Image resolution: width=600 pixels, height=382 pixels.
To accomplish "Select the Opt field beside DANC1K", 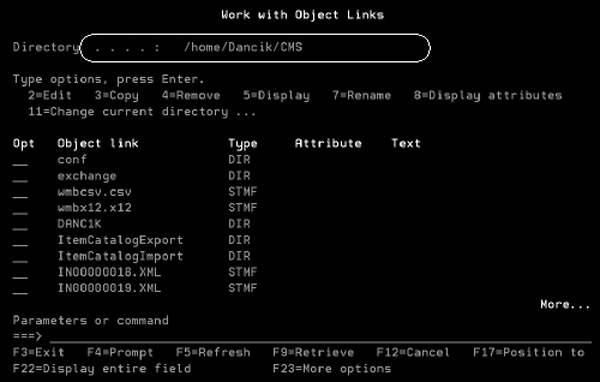I will click(x=20, y=224).
